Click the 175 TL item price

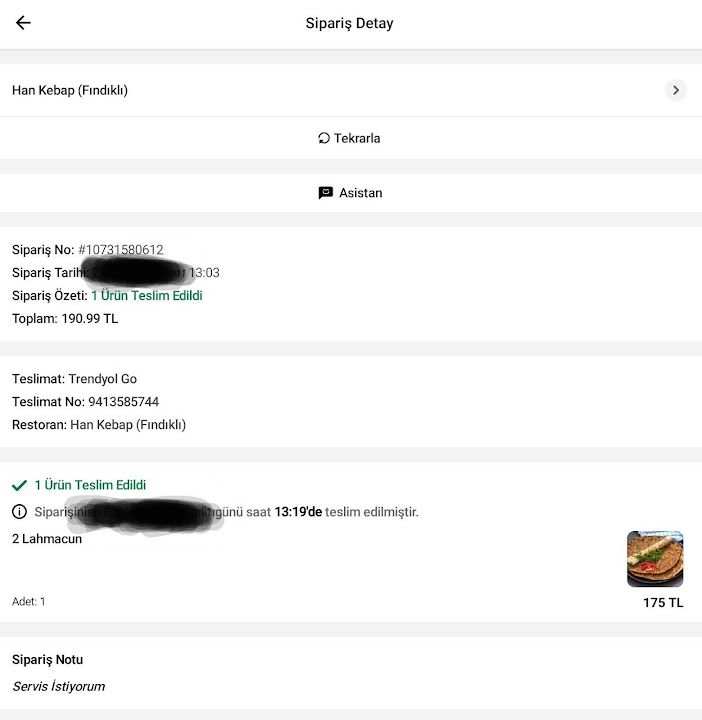663,602
